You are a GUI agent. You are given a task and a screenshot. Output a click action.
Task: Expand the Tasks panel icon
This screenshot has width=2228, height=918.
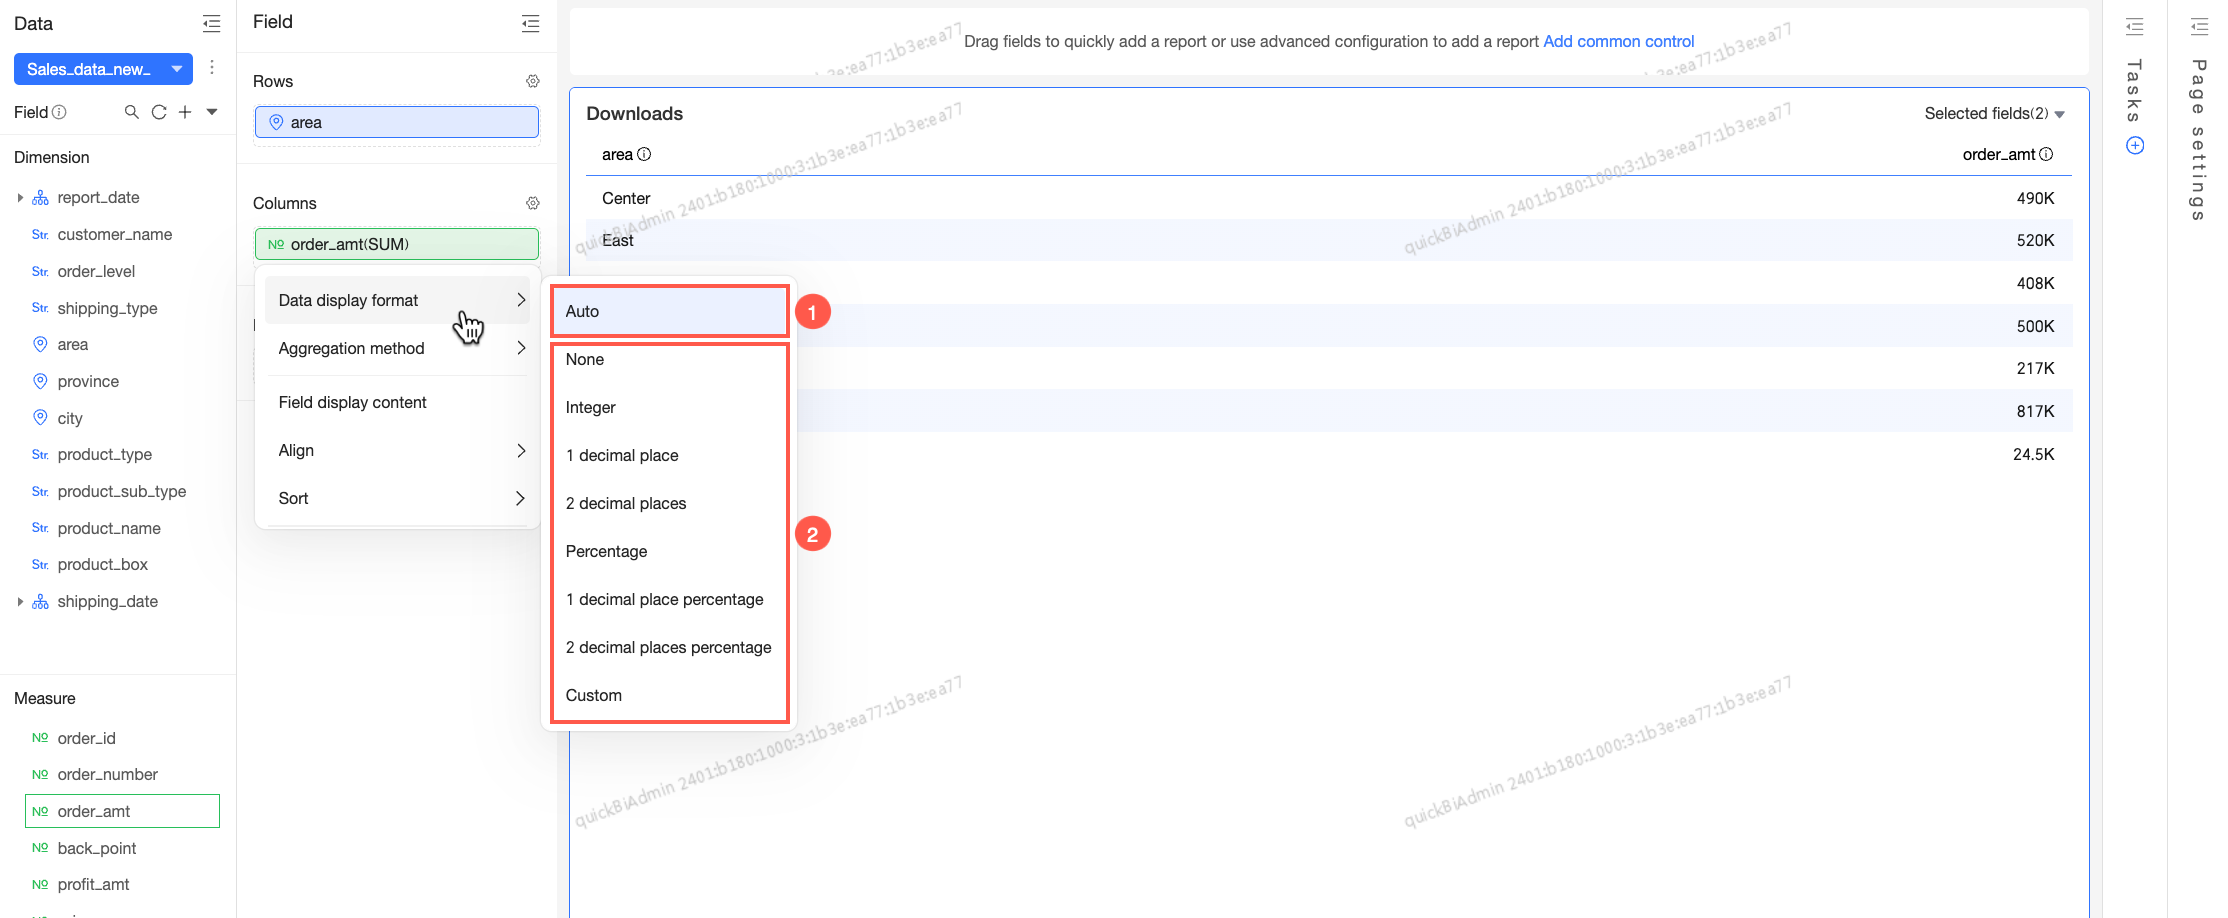click(2135, 26)
